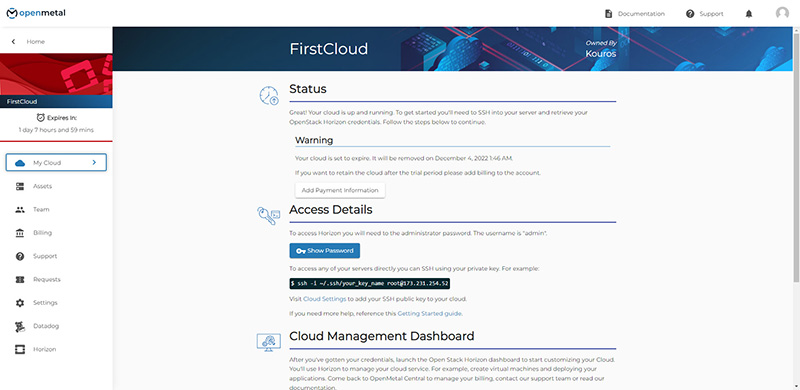Click Add Payment Information button

(x=340, y=190)
